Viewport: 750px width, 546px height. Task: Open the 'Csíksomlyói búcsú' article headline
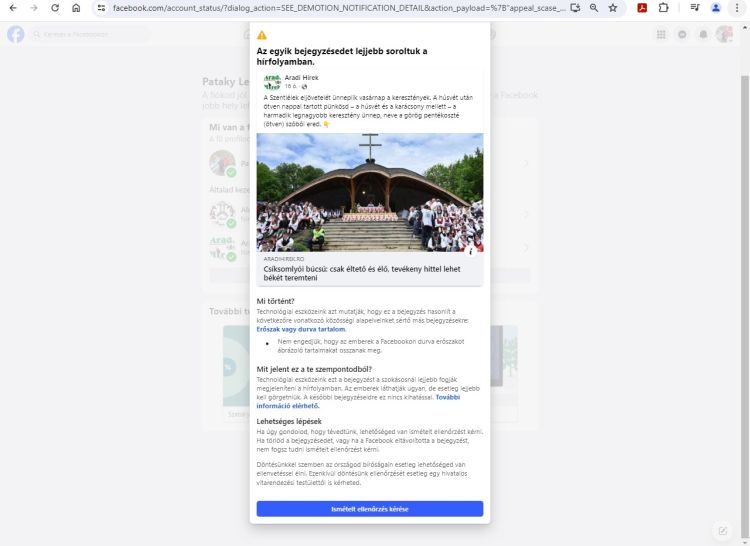(x=362, y=273)
